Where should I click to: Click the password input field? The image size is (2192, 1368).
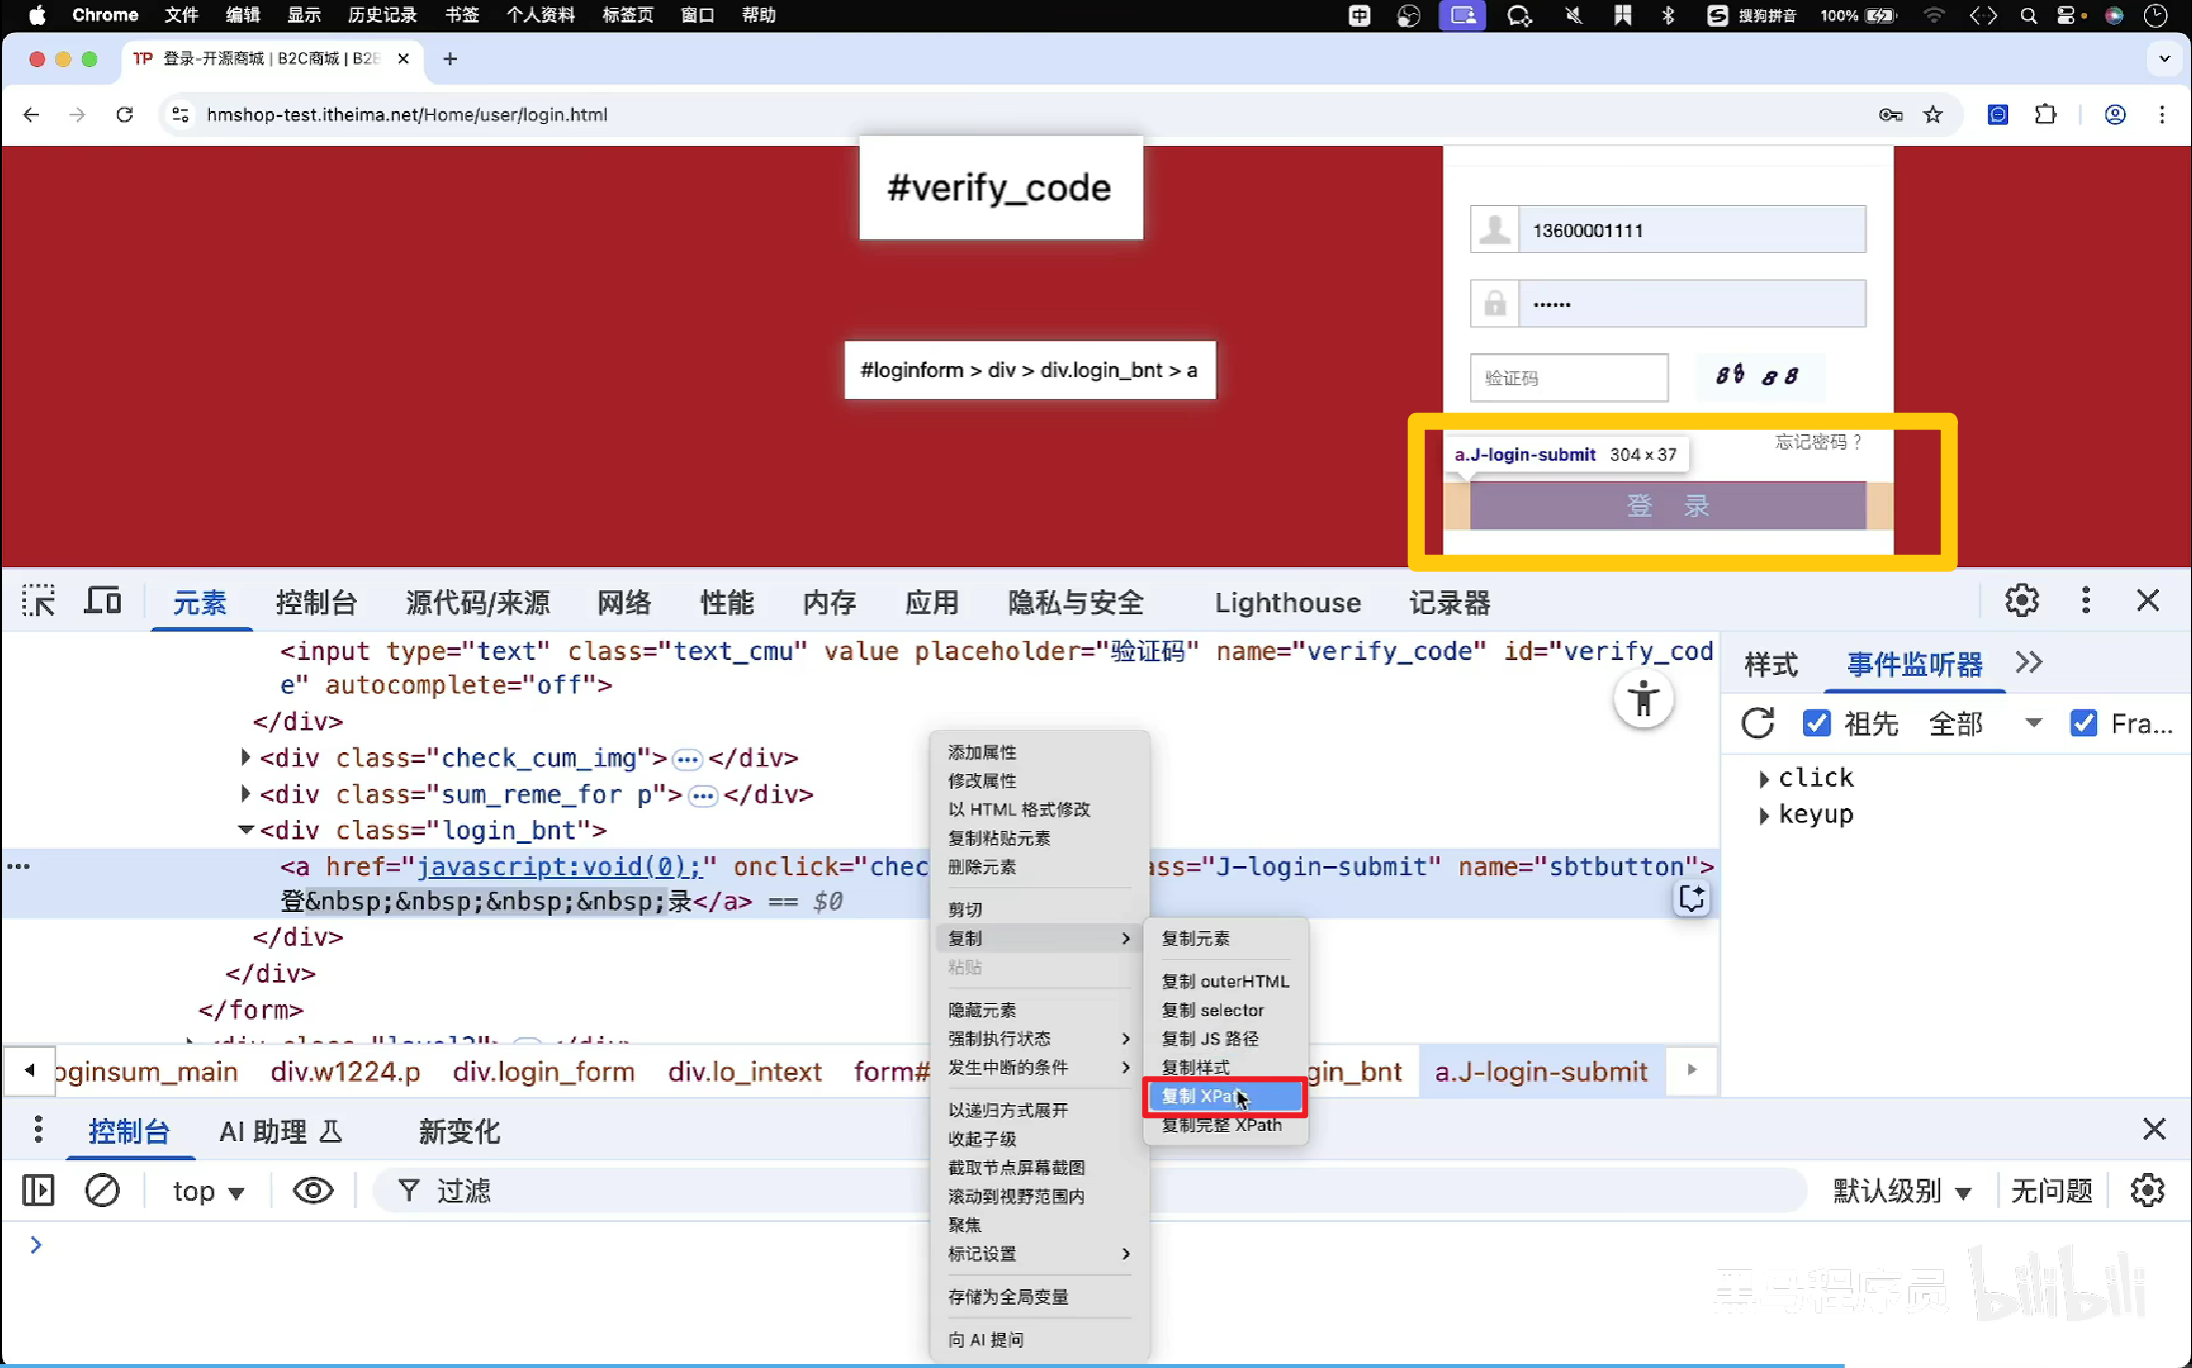pos(1691,303)
